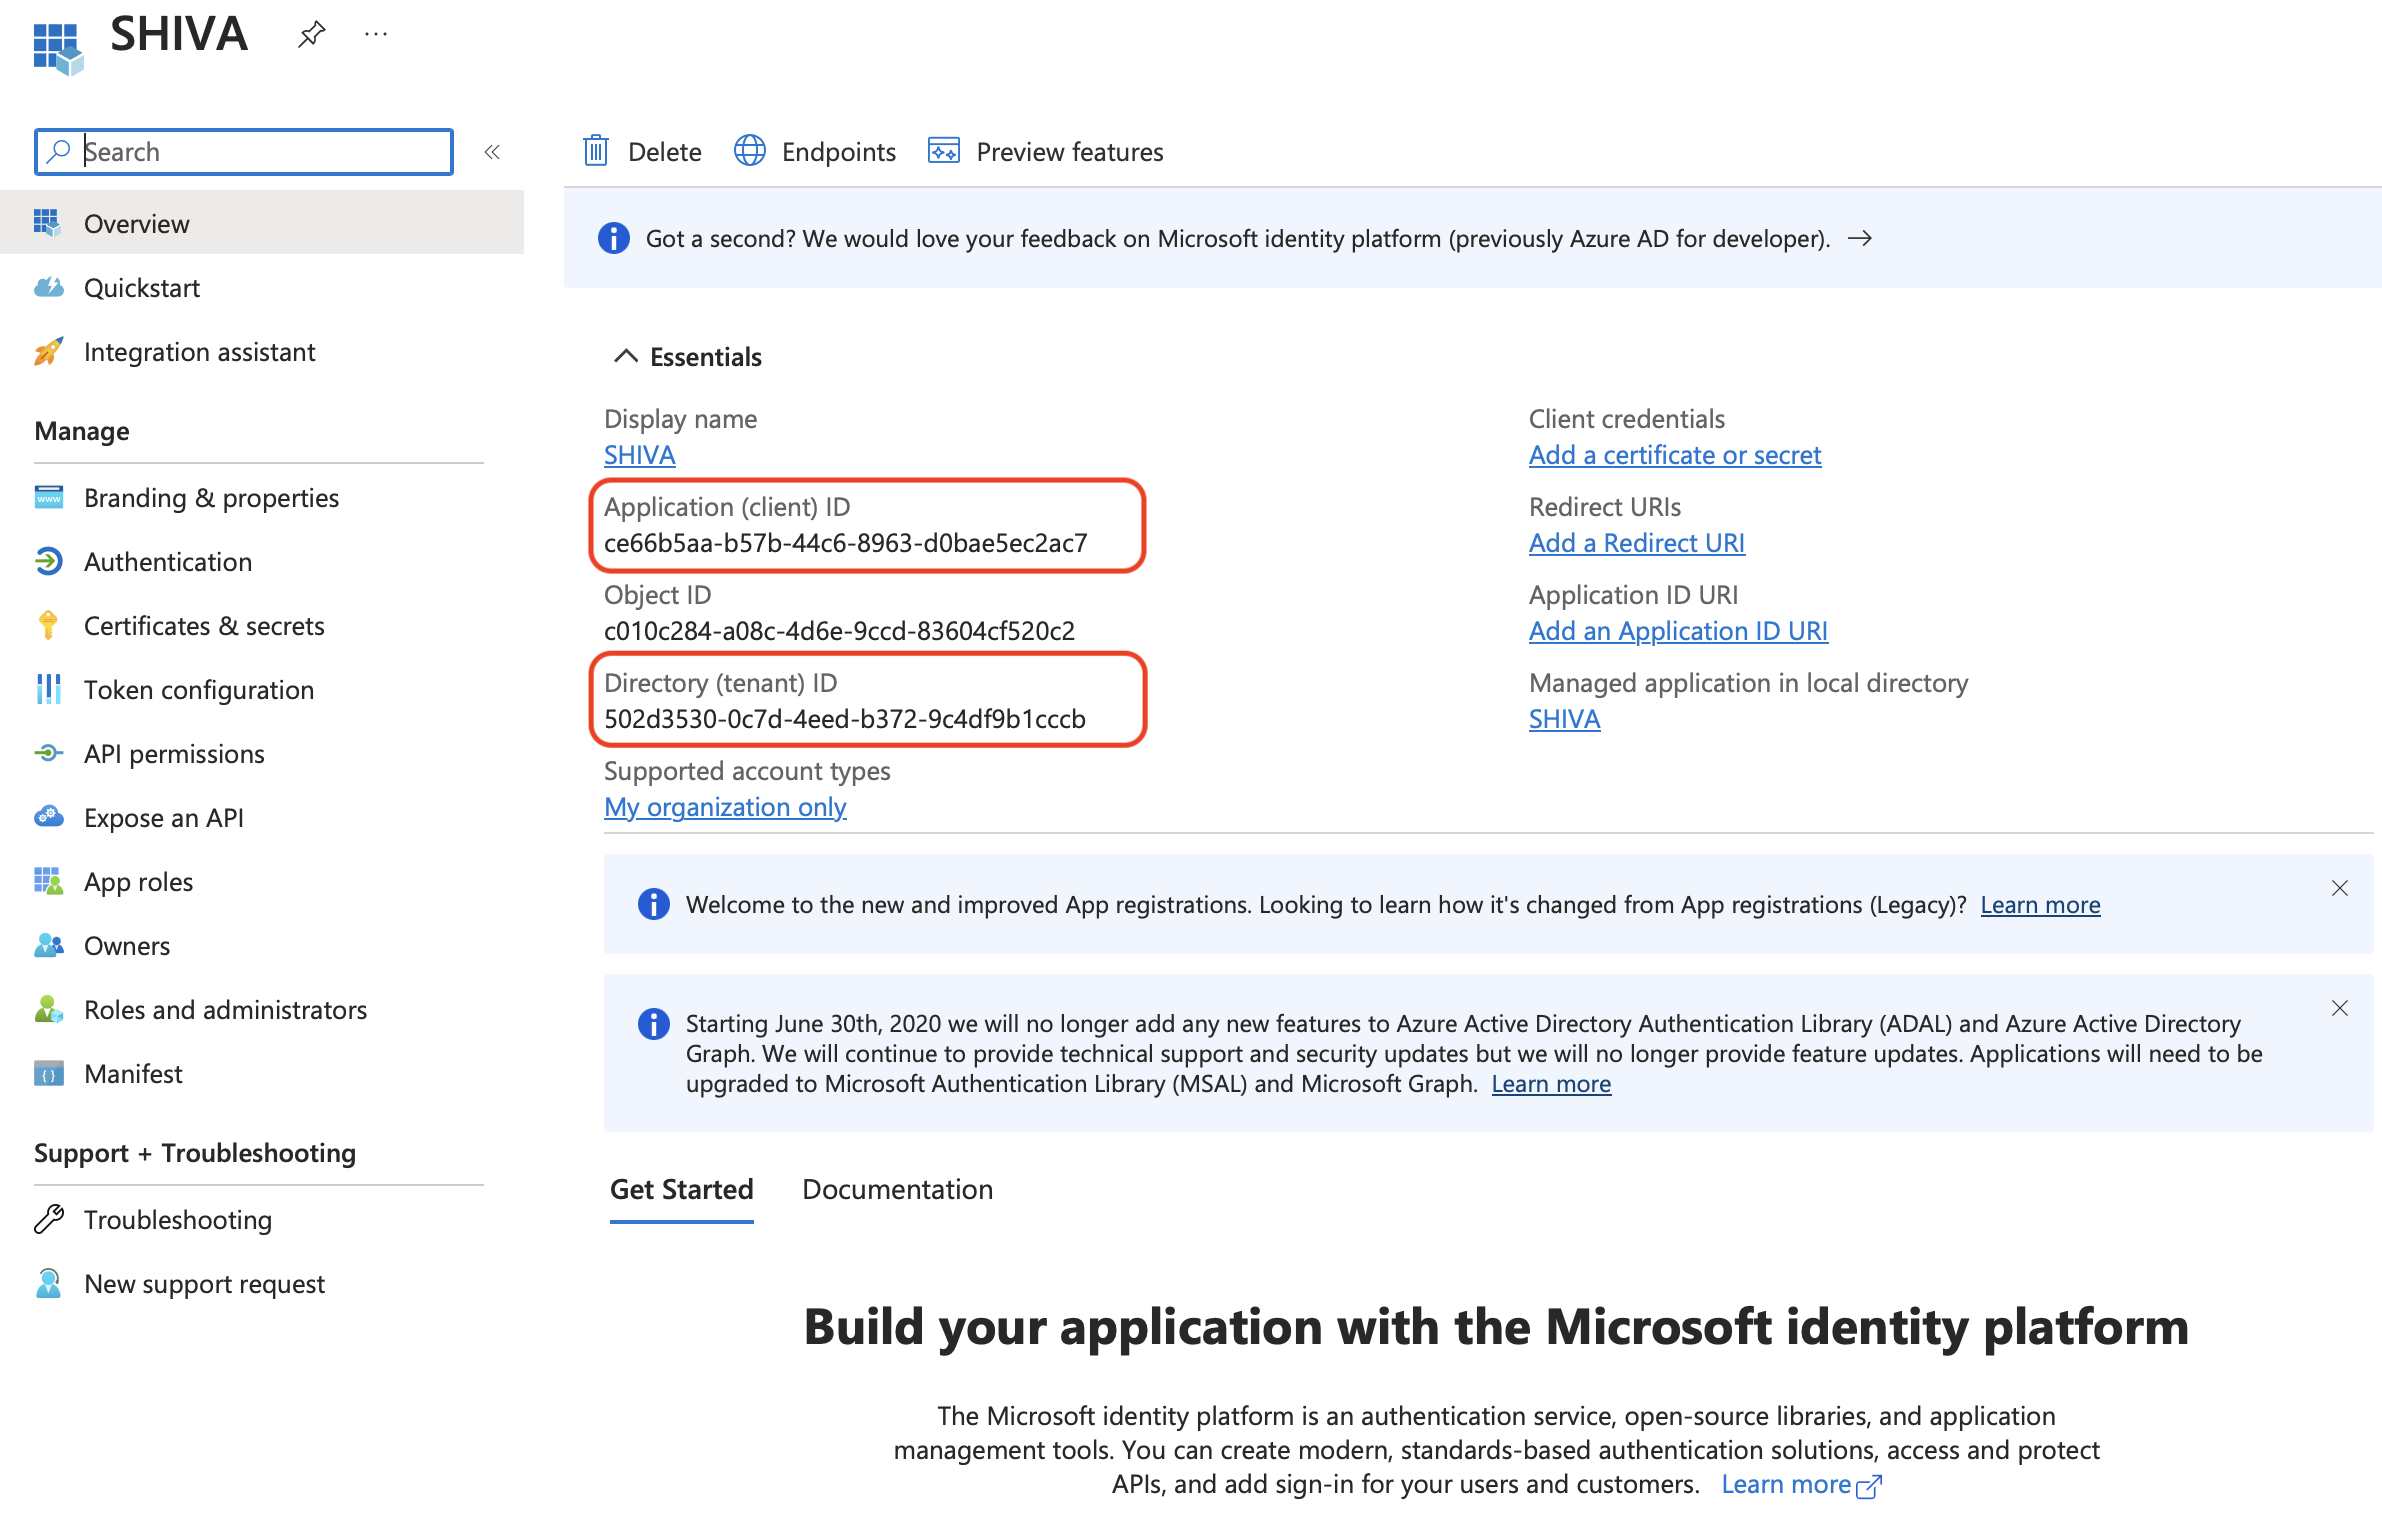Open the more options ellipsis menu
2382x1518 pixels.
(x=376, y=35)
